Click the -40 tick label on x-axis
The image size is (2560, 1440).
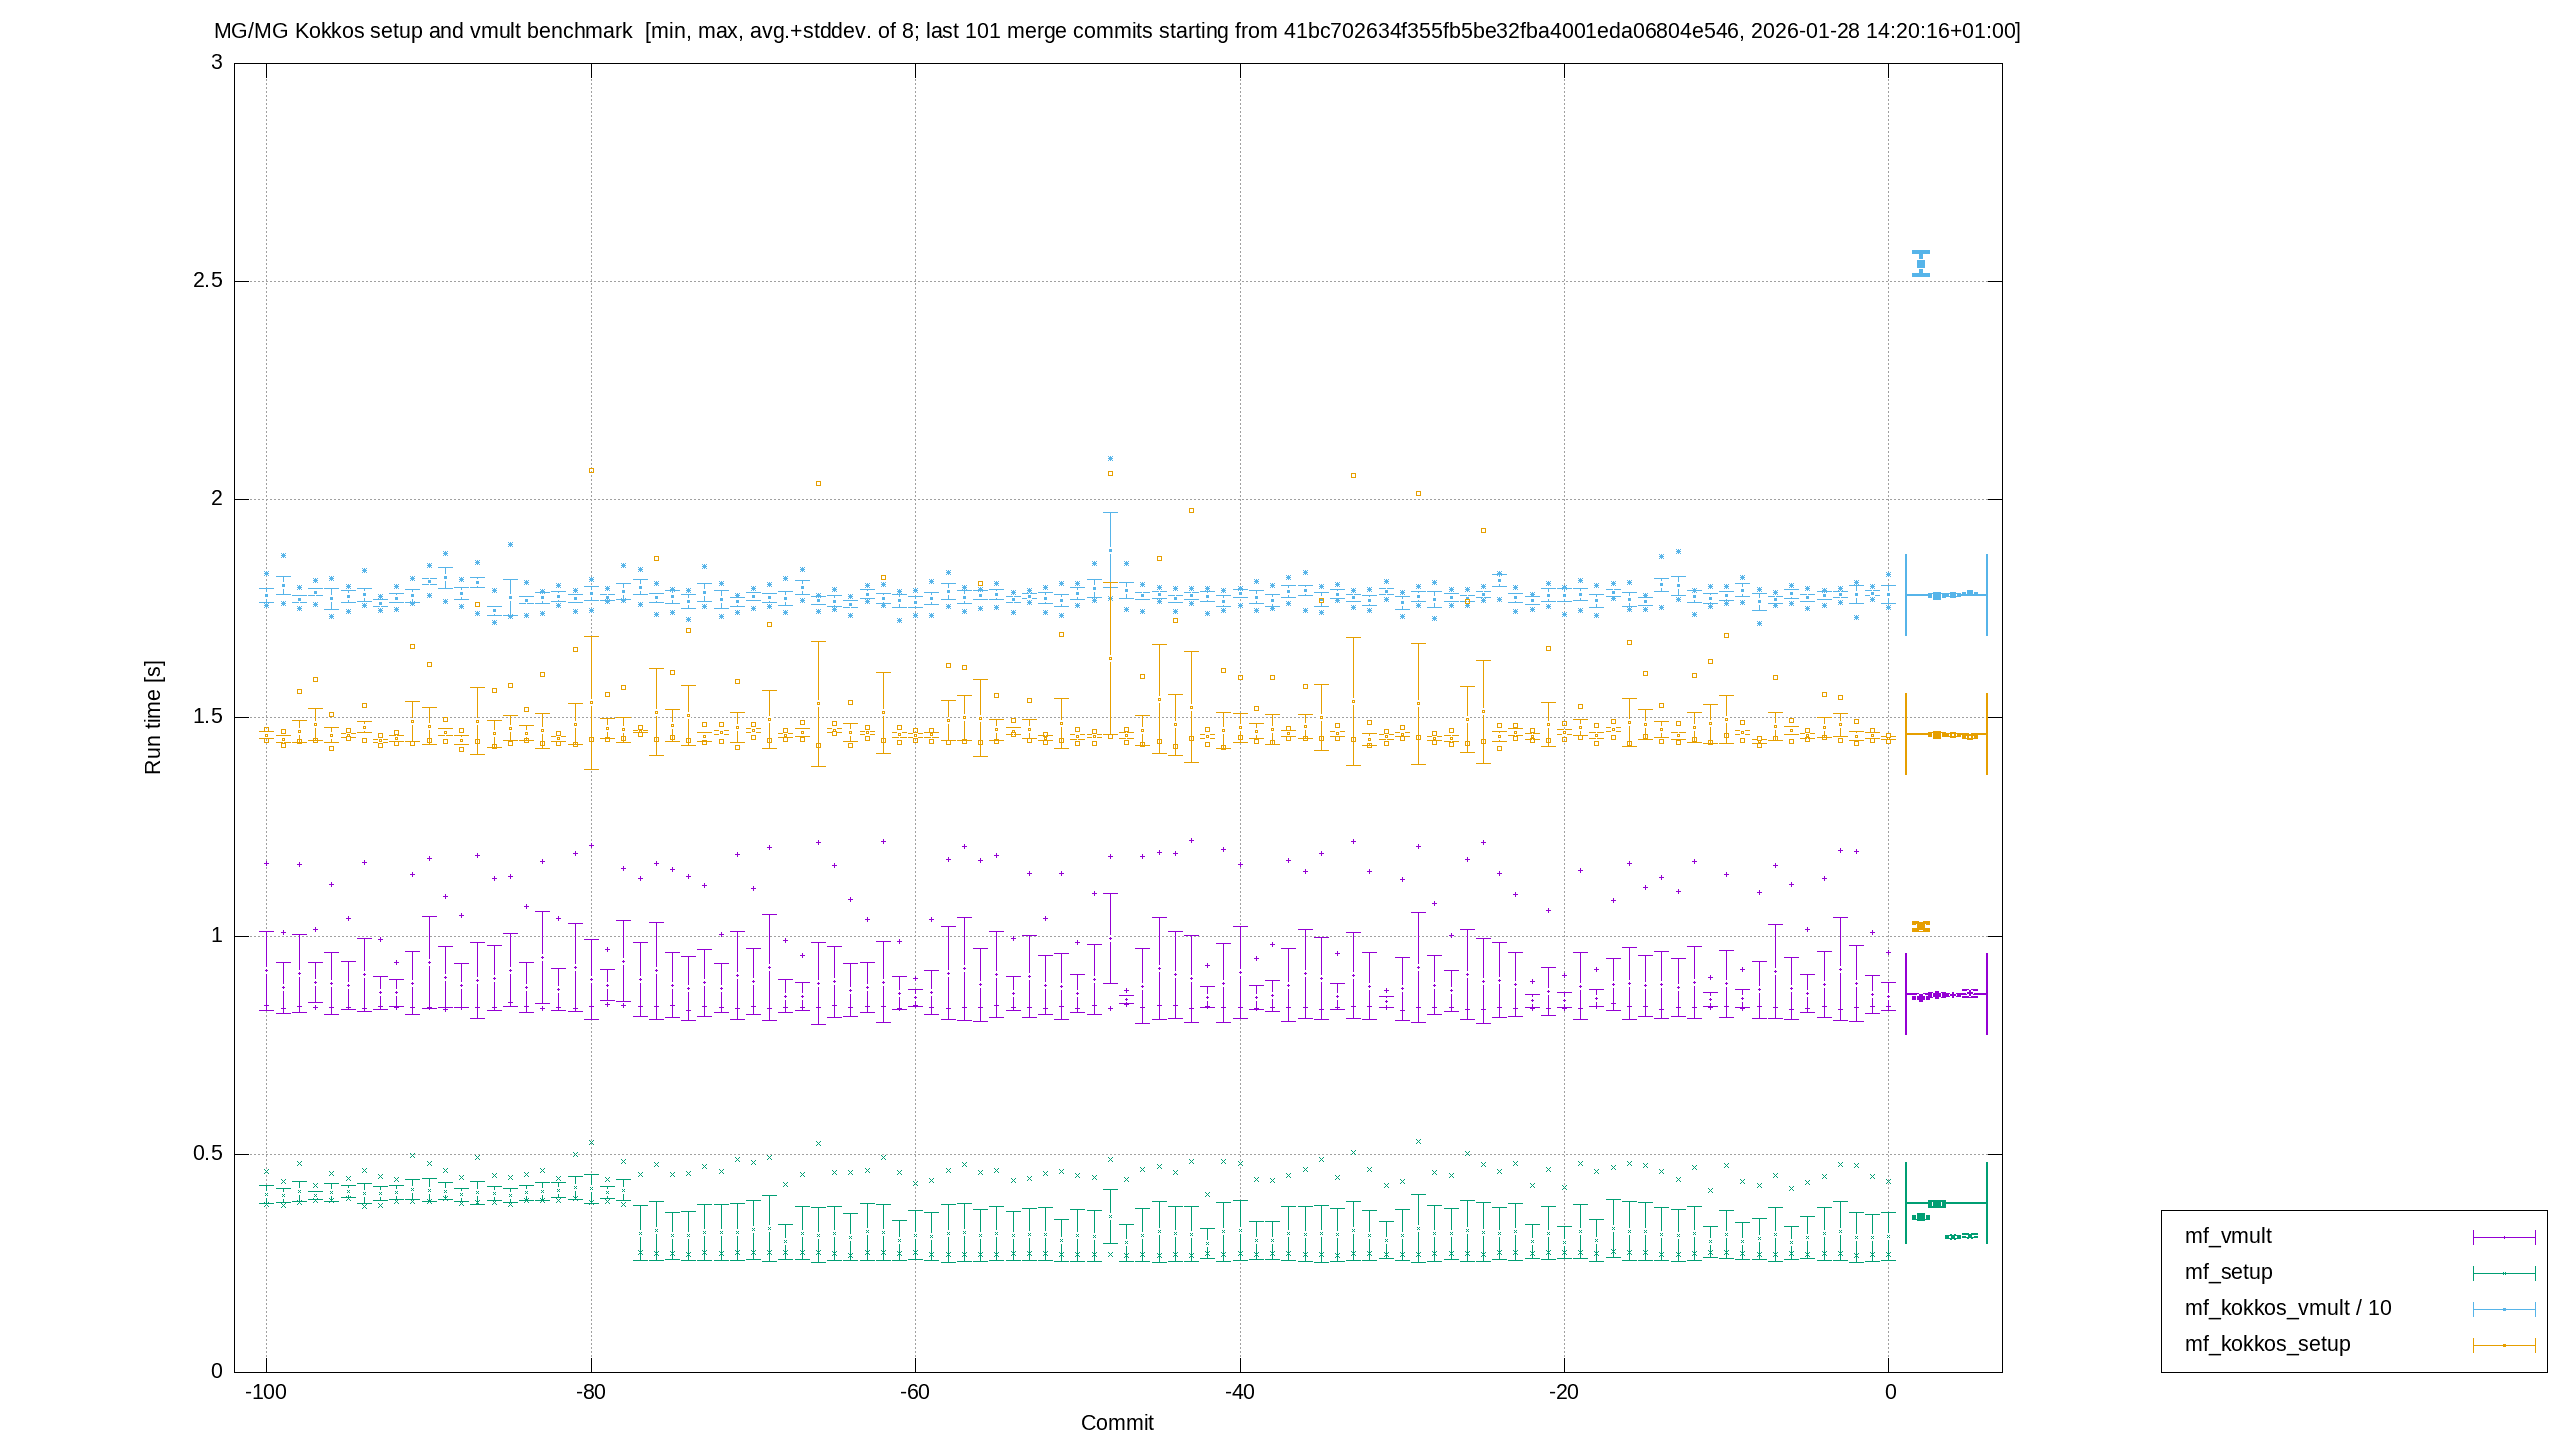tap(1240, 1392)
